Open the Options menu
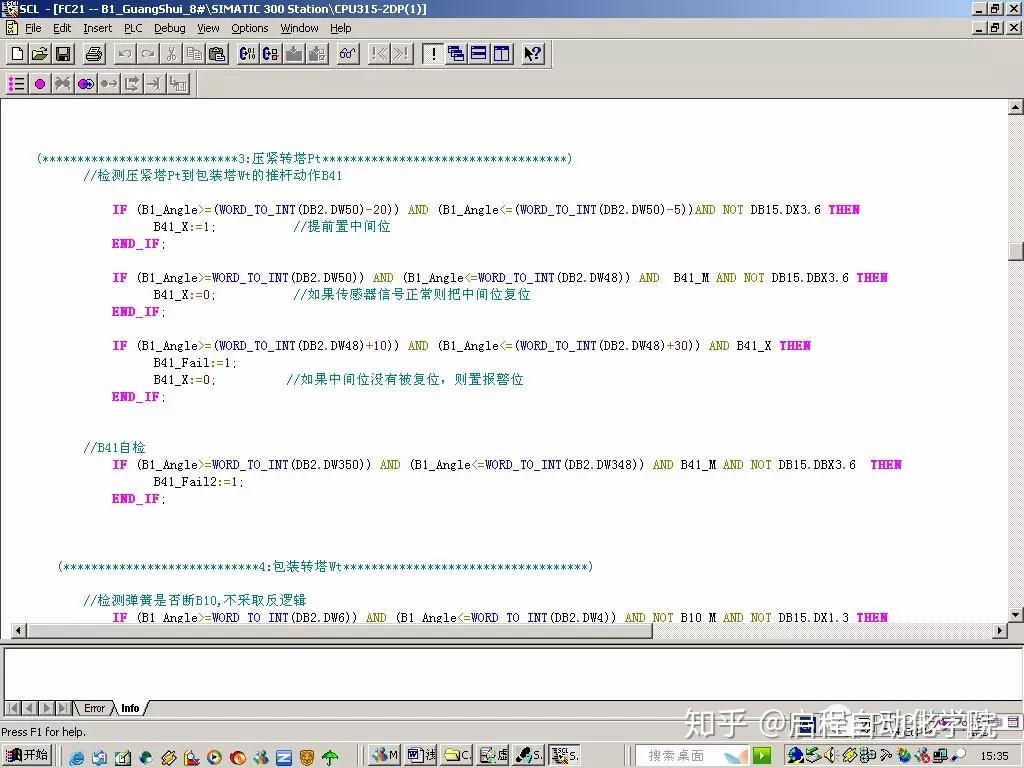Screen dimensions: 1024x768 click(x=249, y=28)
